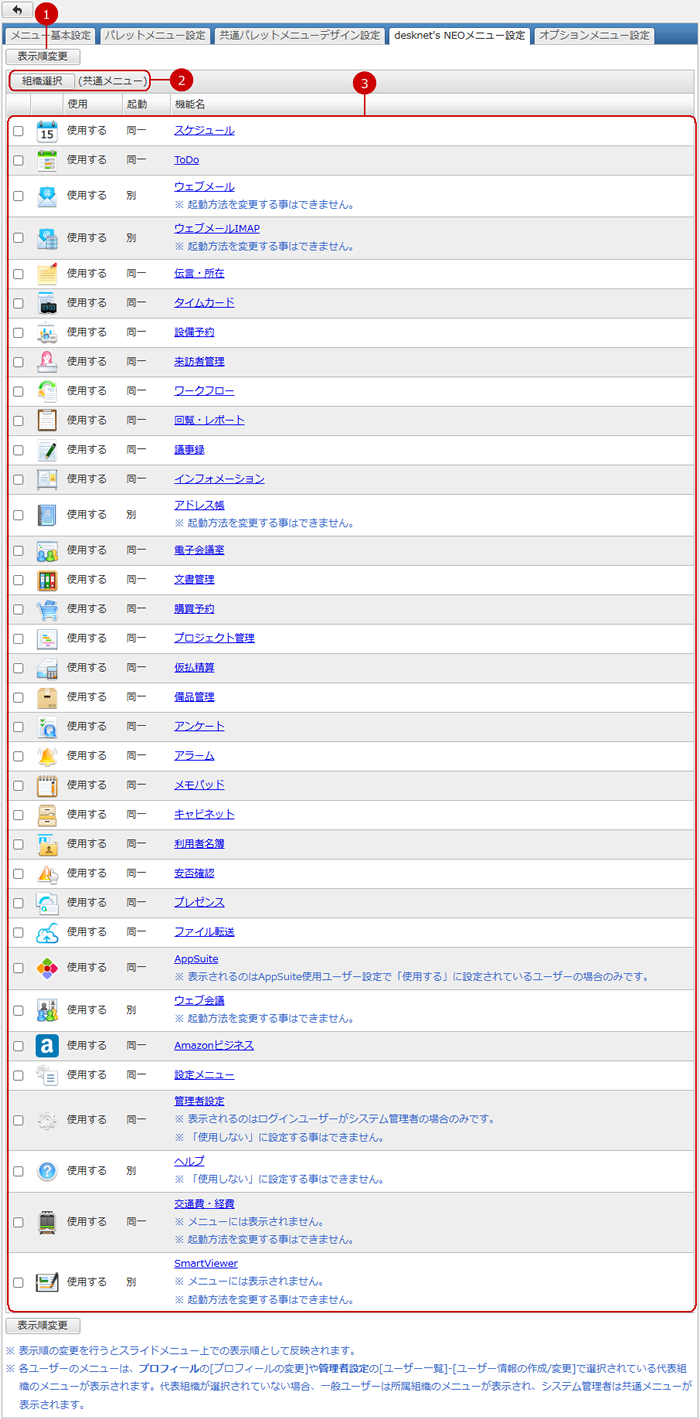Open the プレゼンス link
Viewport: 700px width, 1419px height.
click(x=199, y=902)
